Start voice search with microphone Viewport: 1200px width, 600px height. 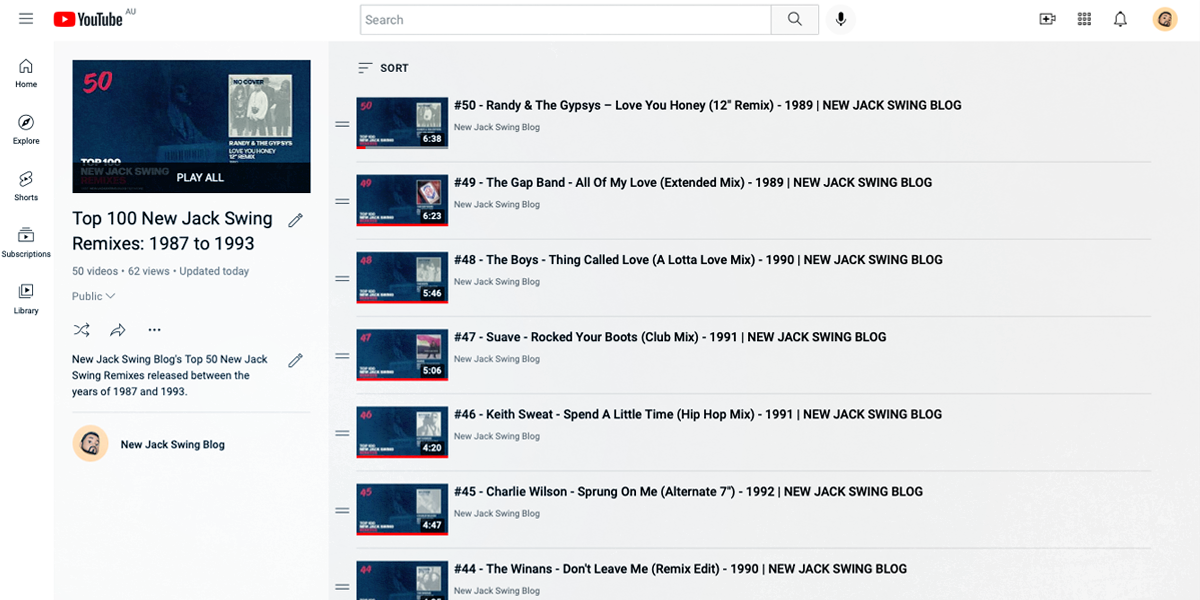click(841, 19)
